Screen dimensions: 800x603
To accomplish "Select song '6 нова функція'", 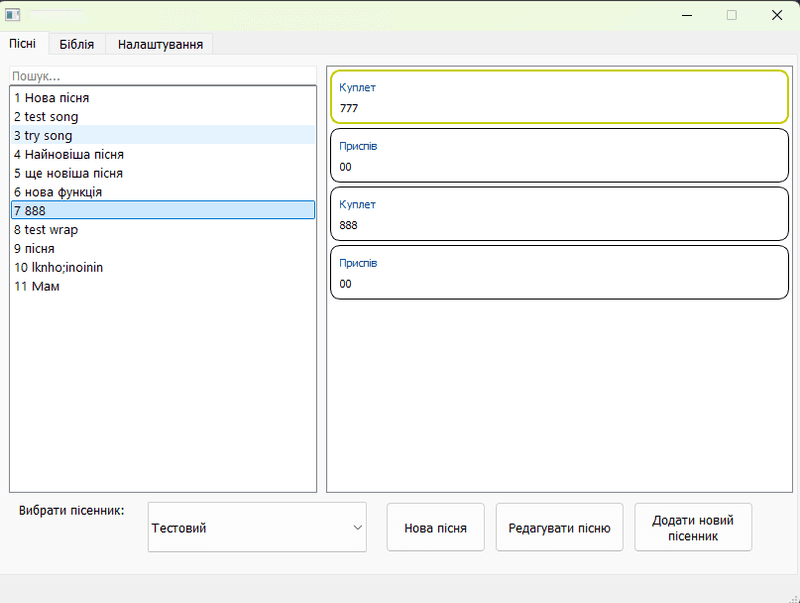I will pos(163,192).
